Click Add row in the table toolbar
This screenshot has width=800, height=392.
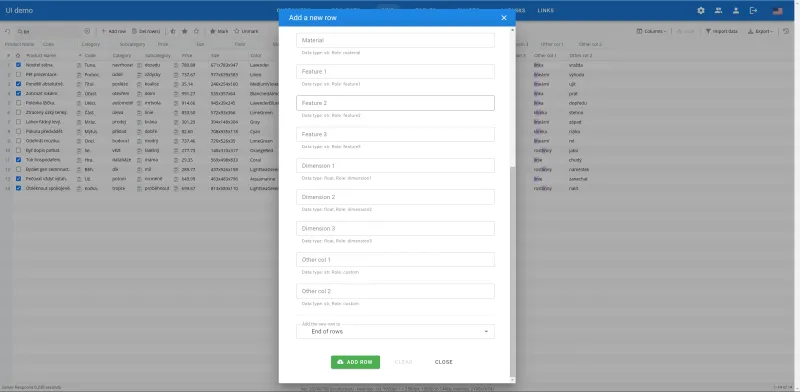pyautogui.click(x=113, y=31)
